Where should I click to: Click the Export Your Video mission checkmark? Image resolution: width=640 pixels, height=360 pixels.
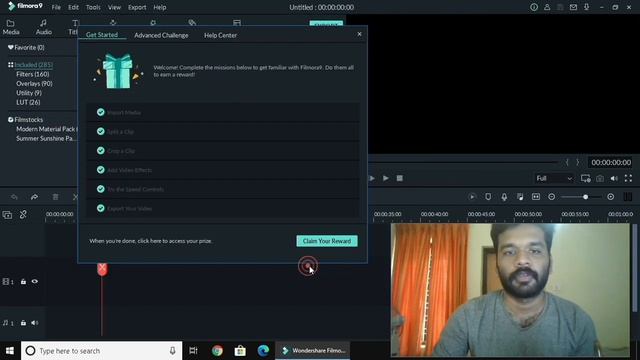point(100,208)
